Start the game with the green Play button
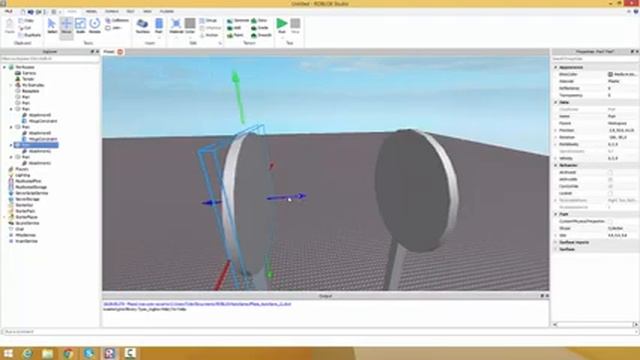 pos(282,25)
